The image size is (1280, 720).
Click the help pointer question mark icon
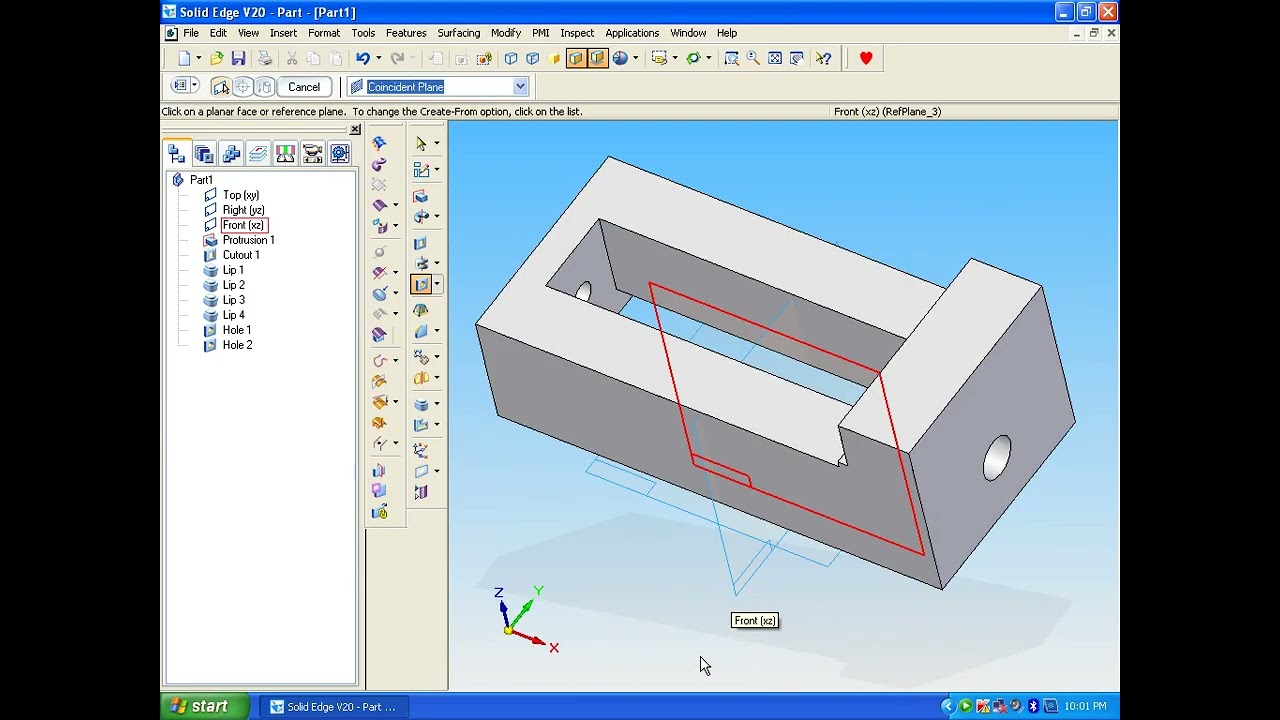[823, 58]
